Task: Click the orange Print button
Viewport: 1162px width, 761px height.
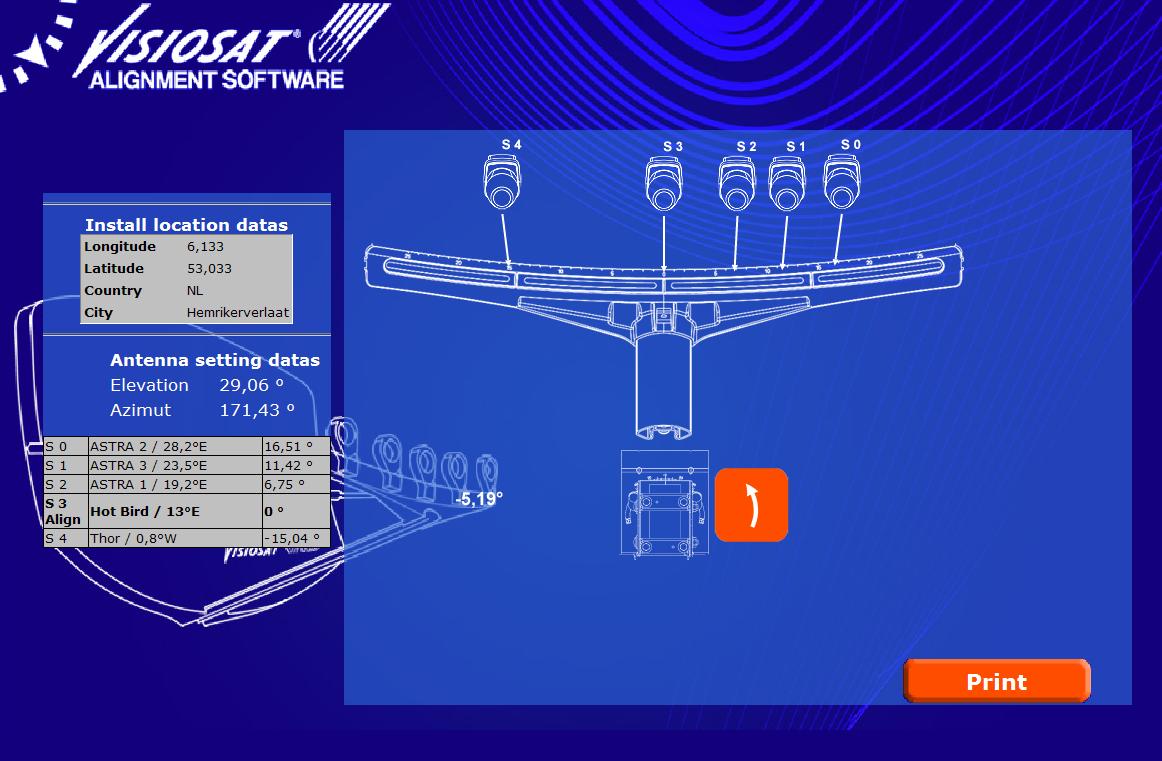Action: click(997, 681)
